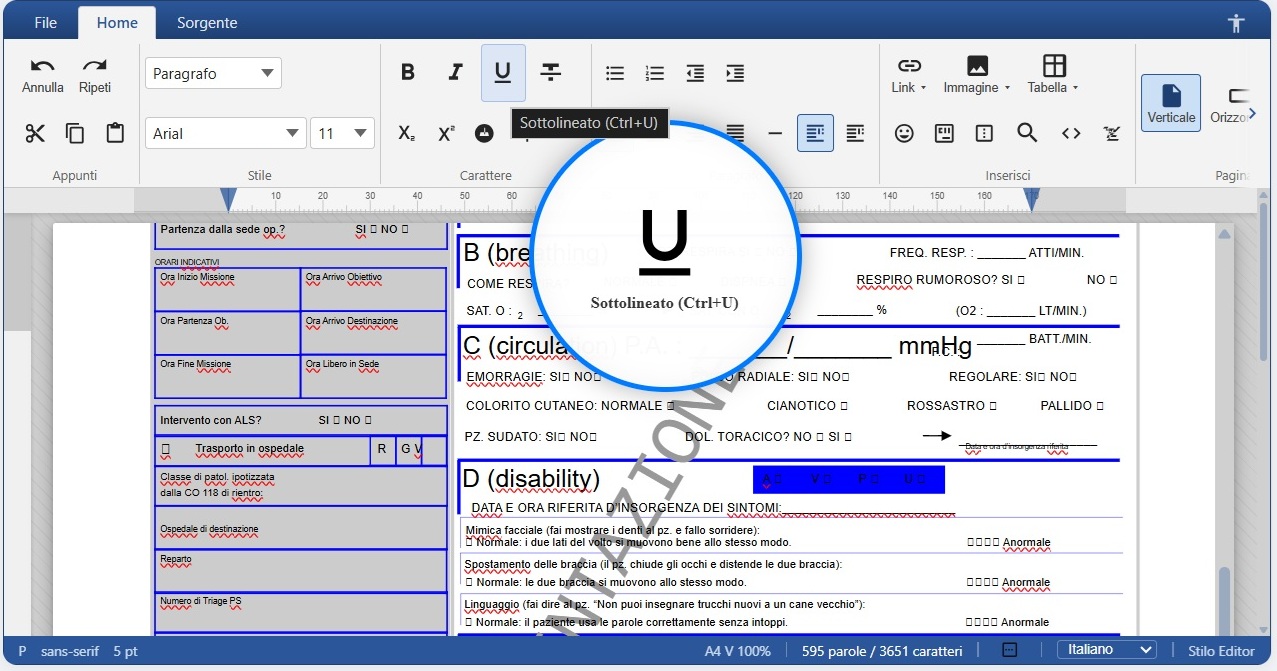
Task: Justify the paragraph text
Action: (x=736, y=133)
